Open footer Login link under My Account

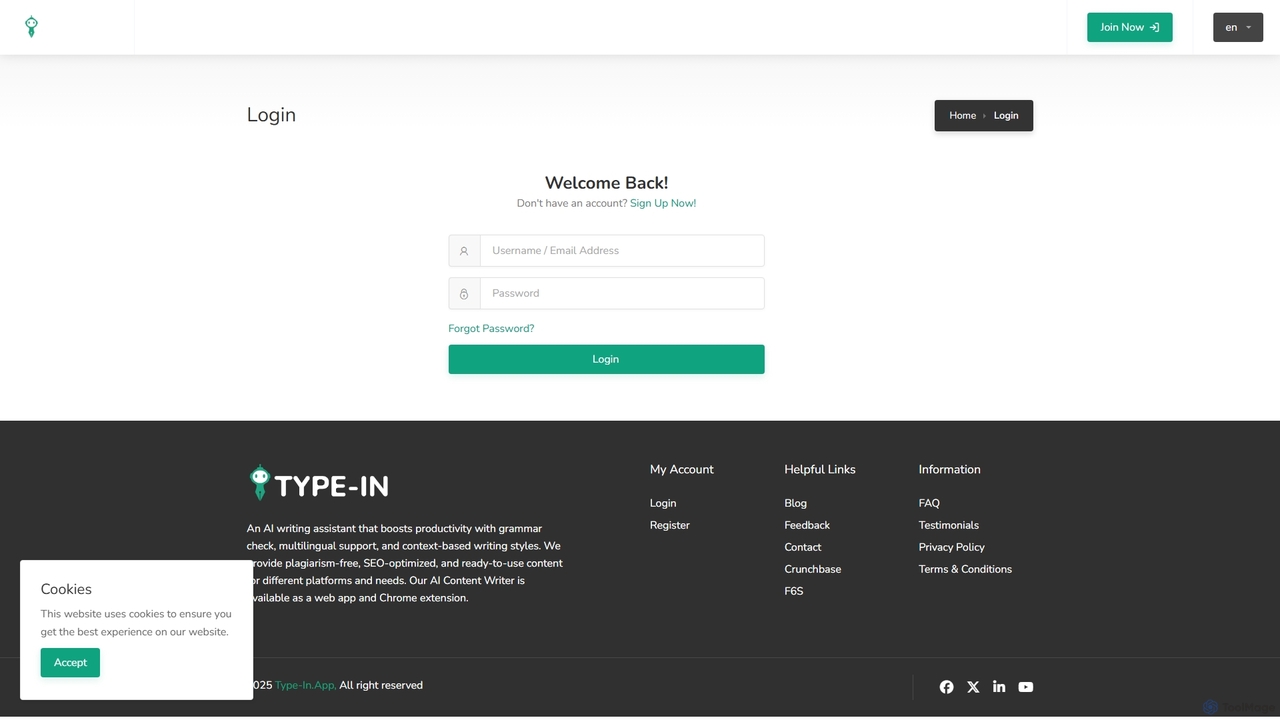pyautogui.click(x=663, y=503)
